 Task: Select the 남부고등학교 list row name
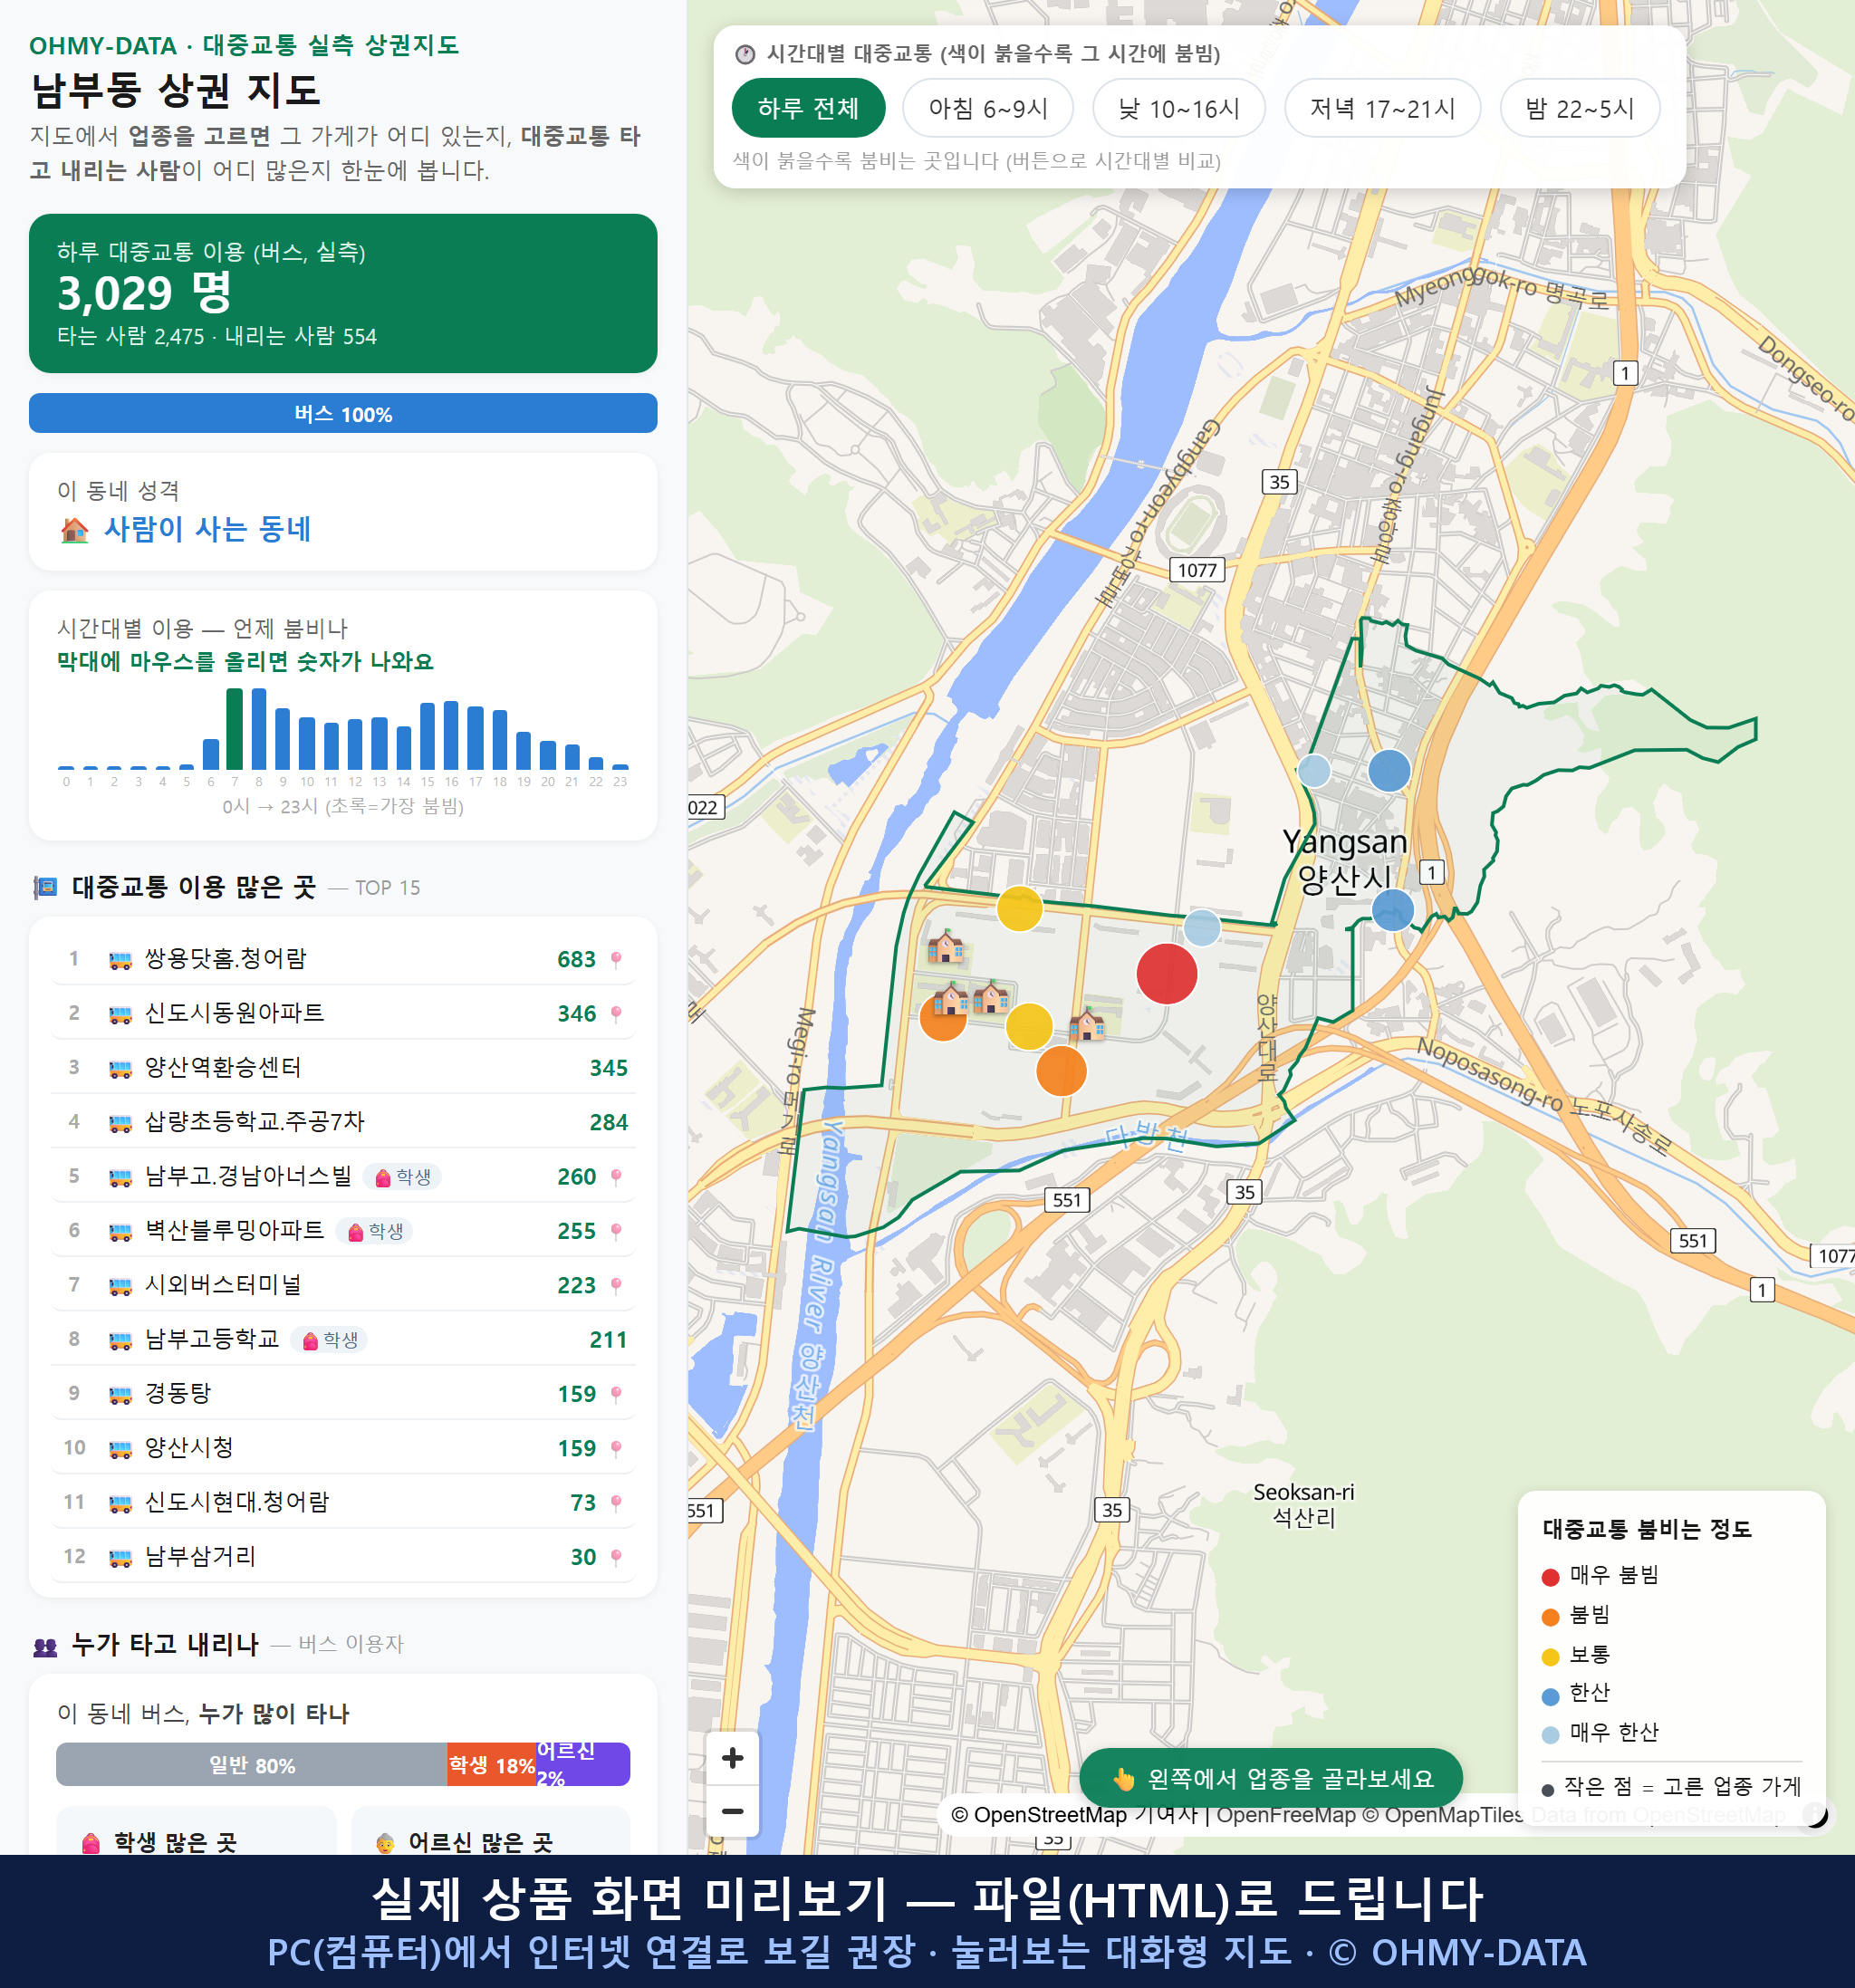click(212, 1340)
